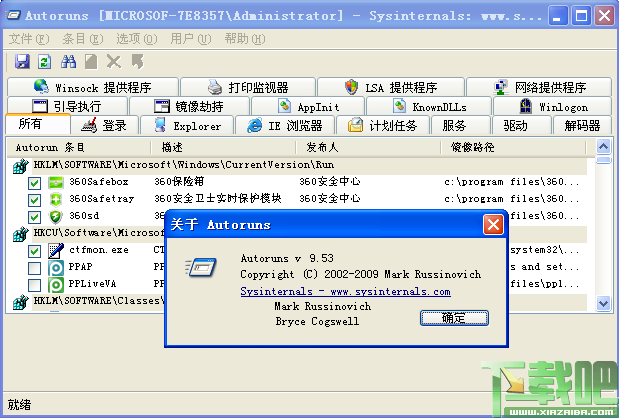The height and width of the screenshot is (418, 619).
Task: Switch to the 驱动 tab
Action: coord(521,126)
